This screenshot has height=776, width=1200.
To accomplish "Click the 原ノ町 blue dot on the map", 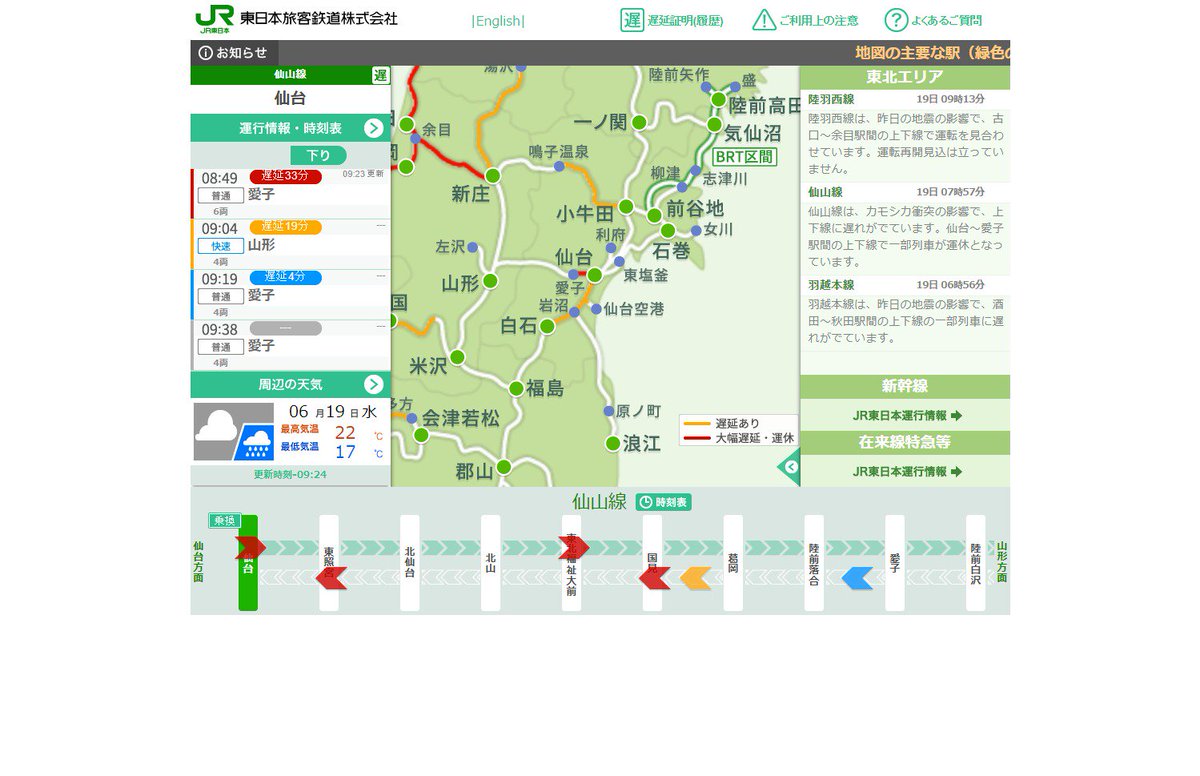I will coord(609,411).
